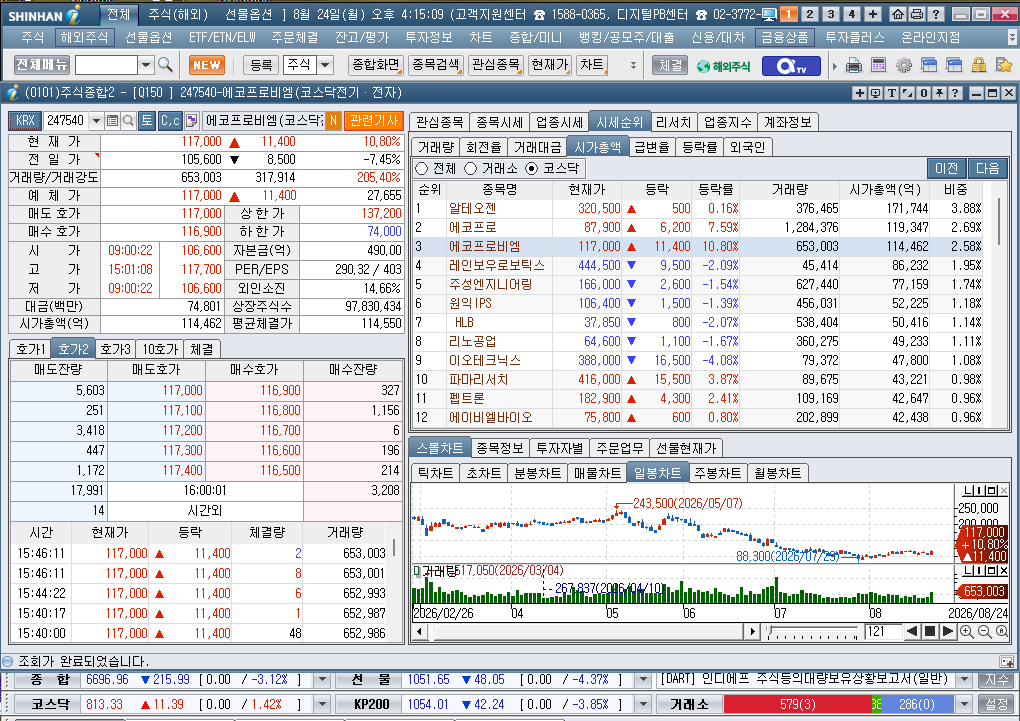Click stock search magnifier next to code field
Screen dimensions: 1020x721
[128, 120]
